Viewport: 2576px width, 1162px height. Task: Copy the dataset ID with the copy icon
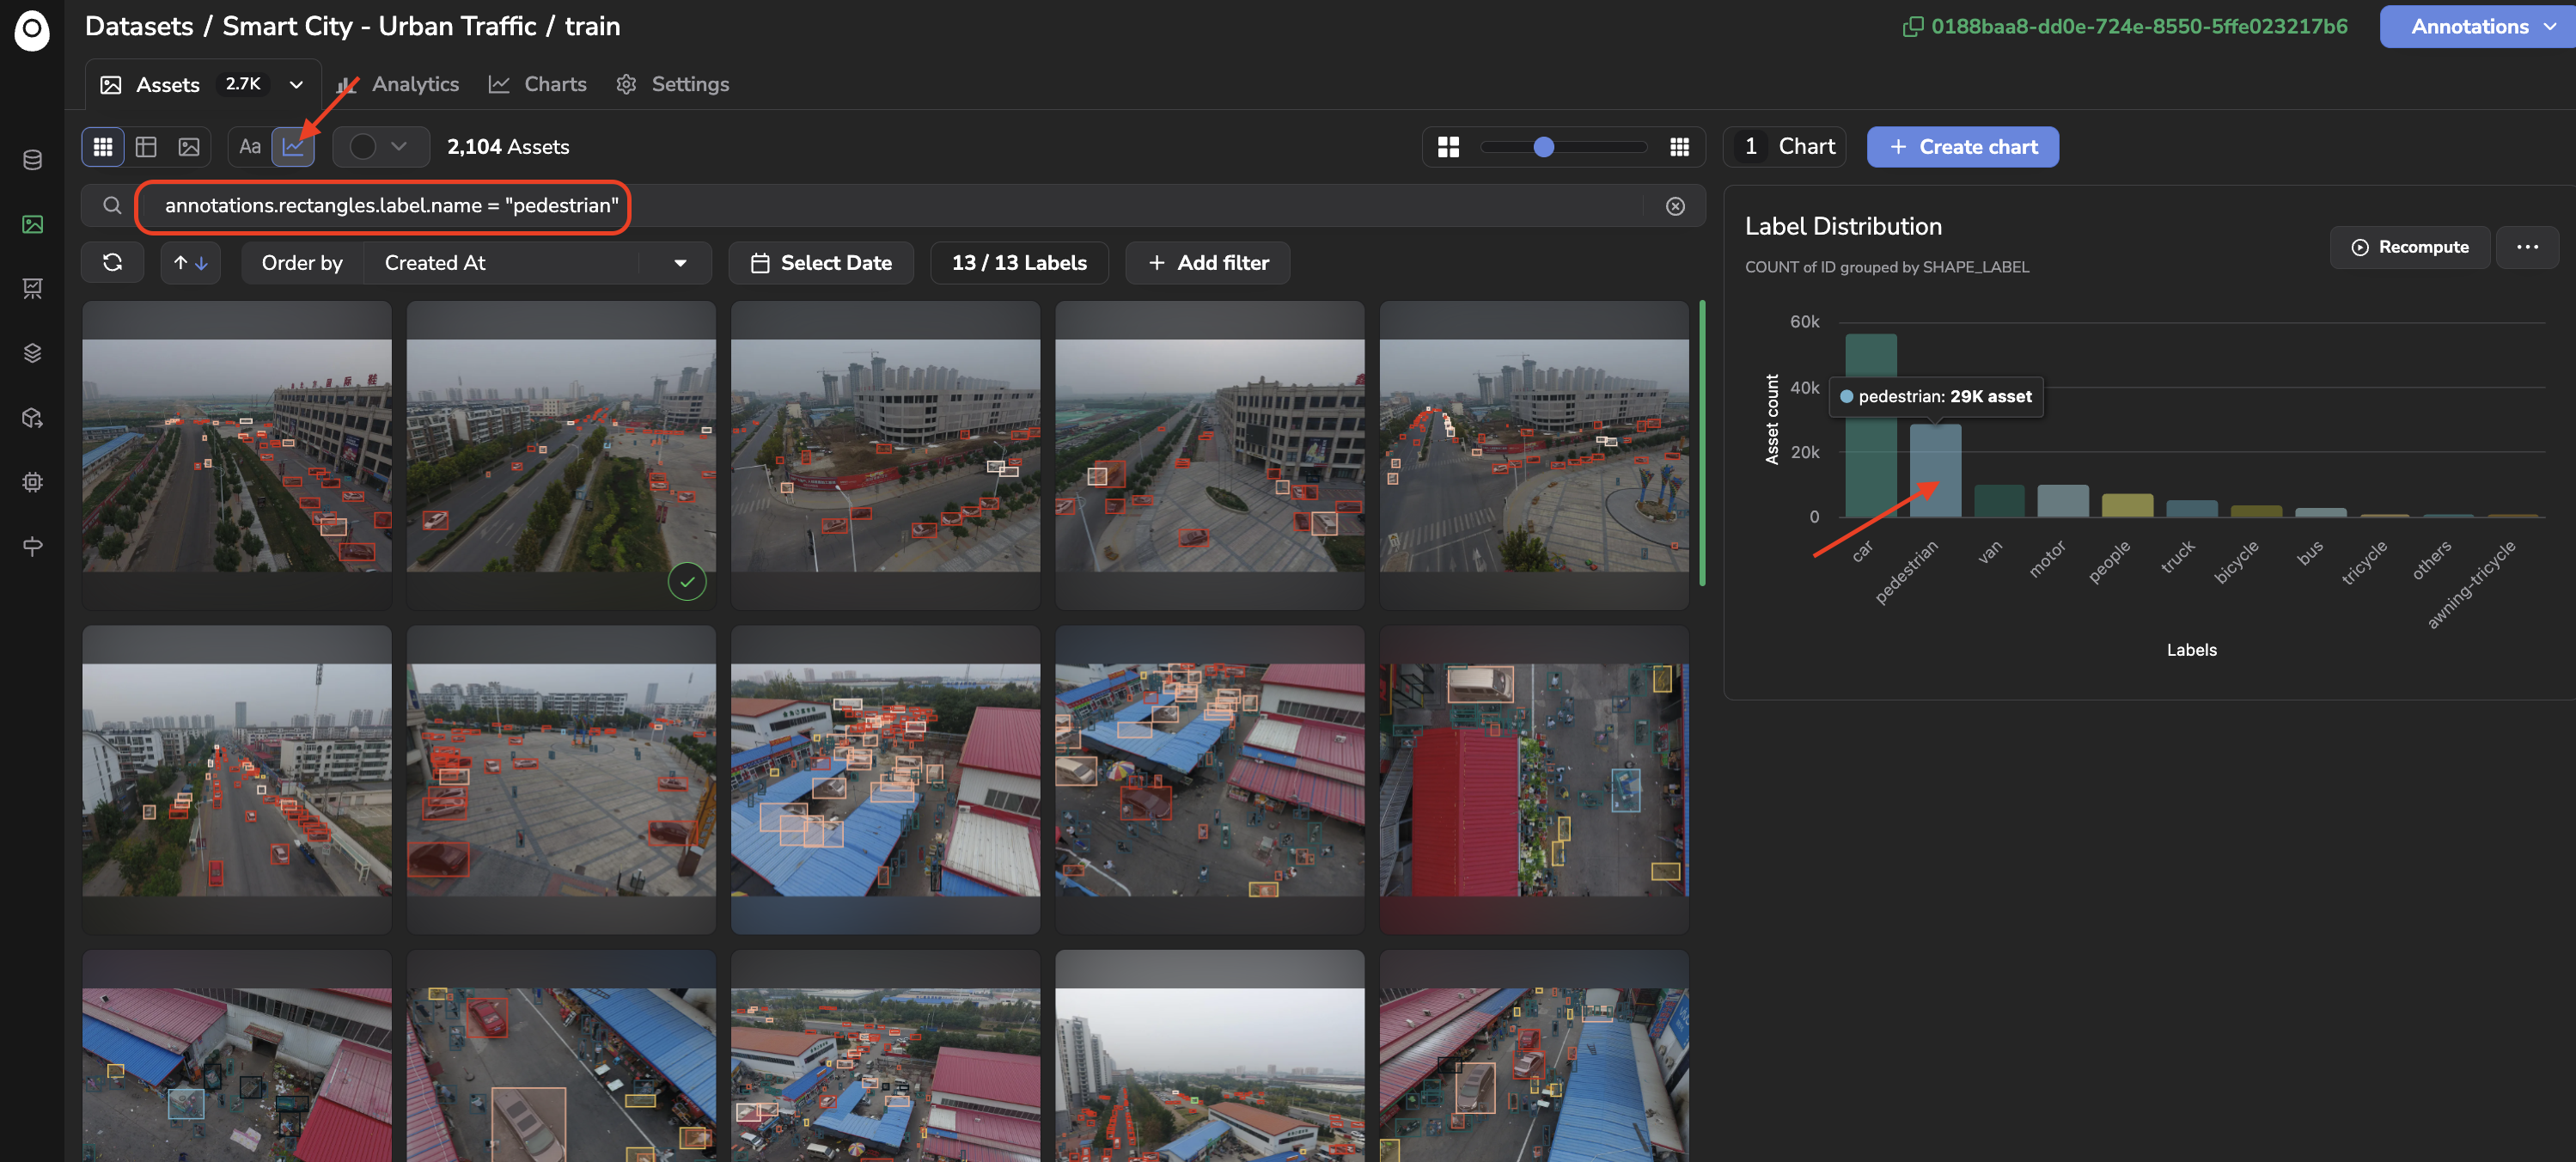pyautogui.click(x=1912, y=27)
